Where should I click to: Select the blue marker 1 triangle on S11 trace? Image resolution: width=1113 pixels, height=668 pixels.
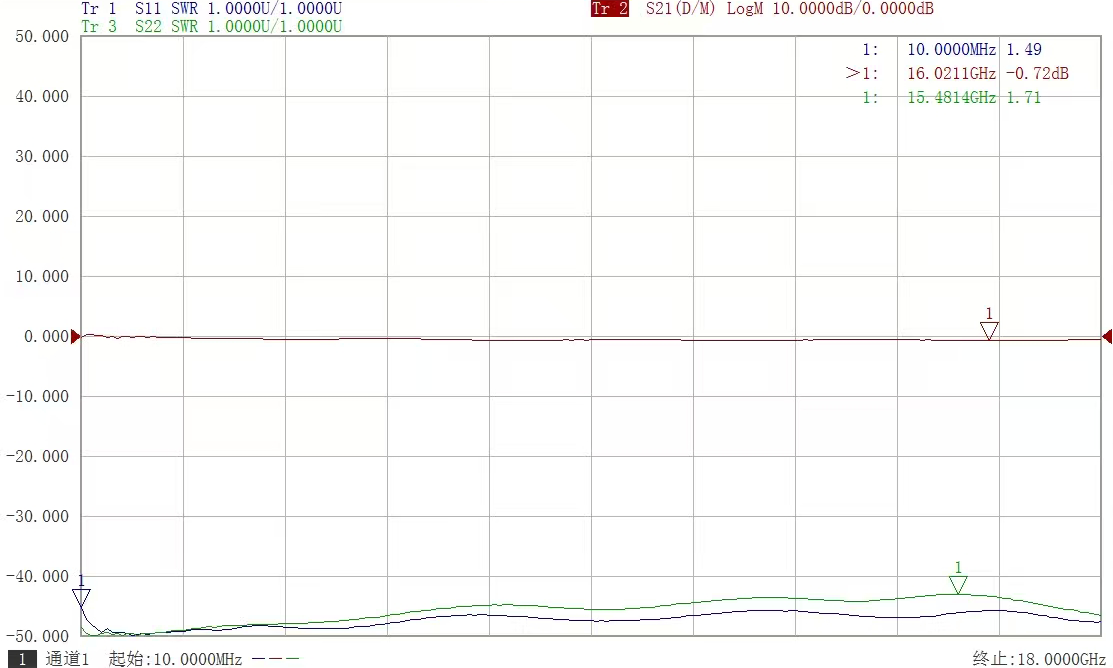click(x=81, y=597)
